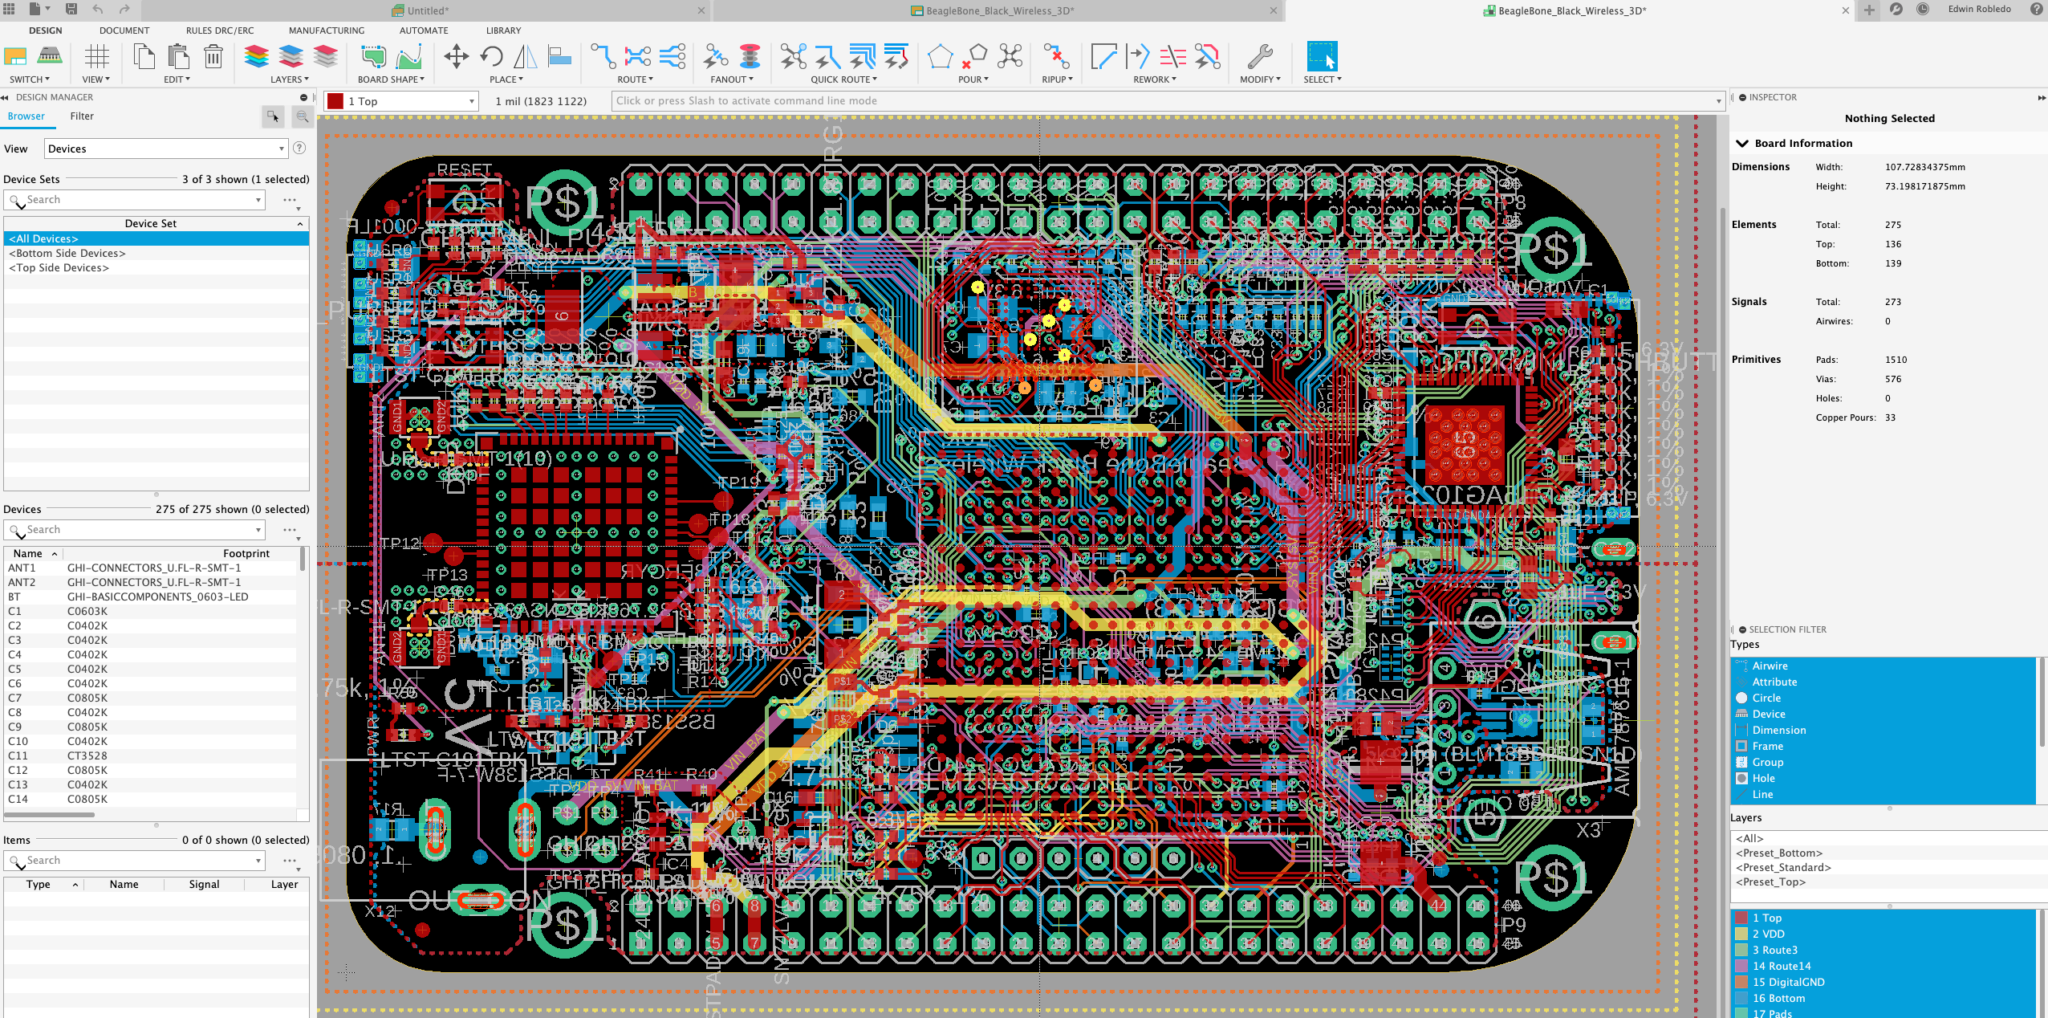Open the View 'Devices' combo box

[x=166, y=149]
